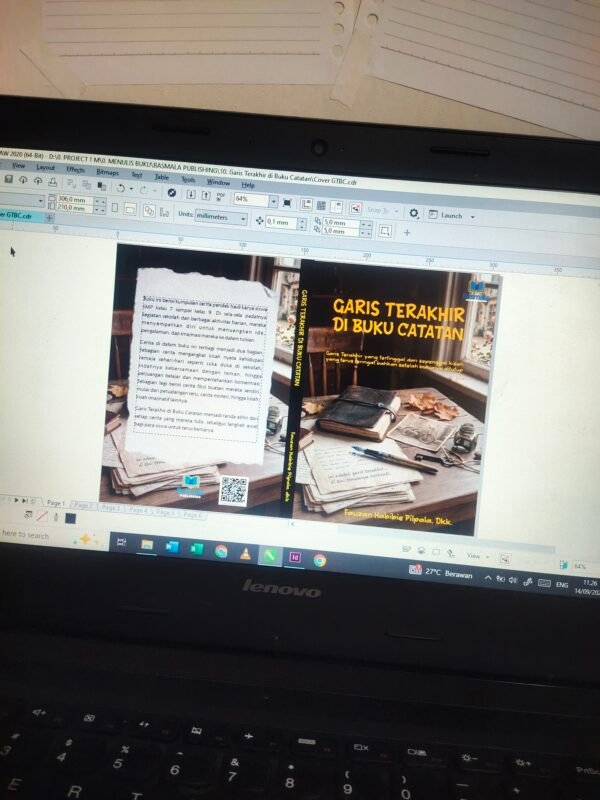Click the Task View icon on taskbar
This screenshot has width=600, height=800.
coord(121,542)
